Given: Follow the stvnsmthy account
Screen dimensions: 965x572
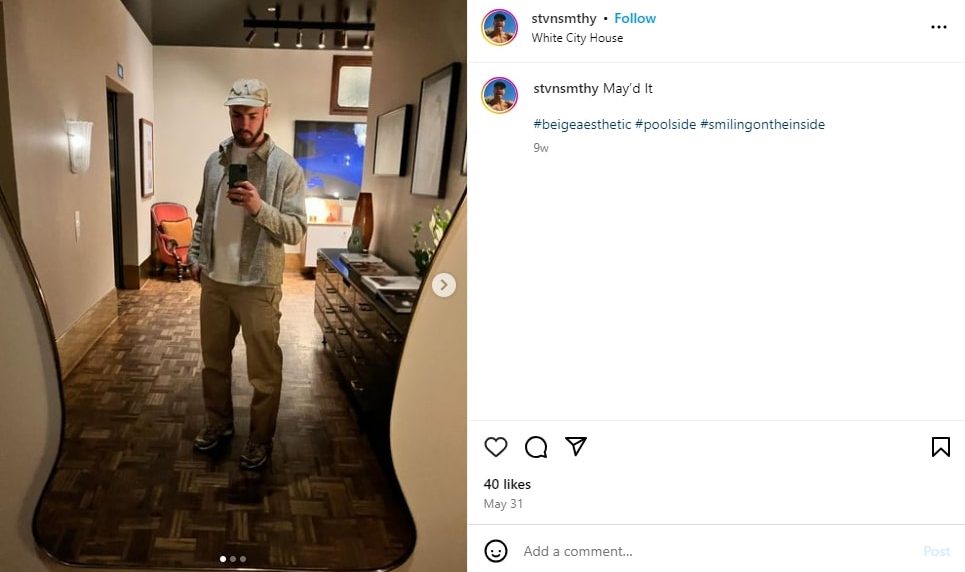Looking at the screenshot, I should [x=635, y=18].
